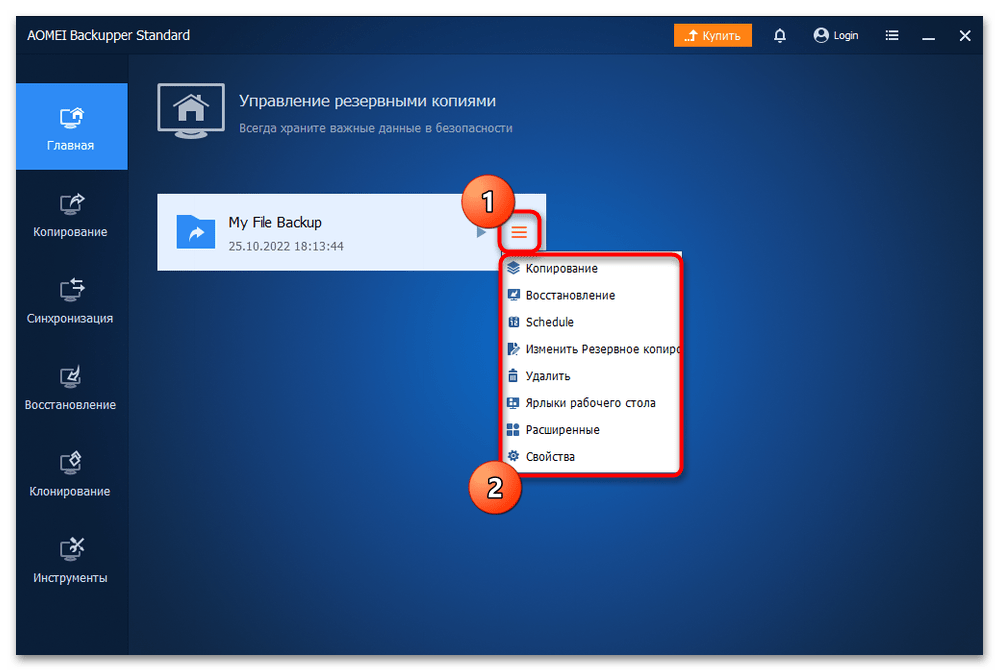
Task: Open the title bar list menu icon
Action: click(x=892, y=36)
